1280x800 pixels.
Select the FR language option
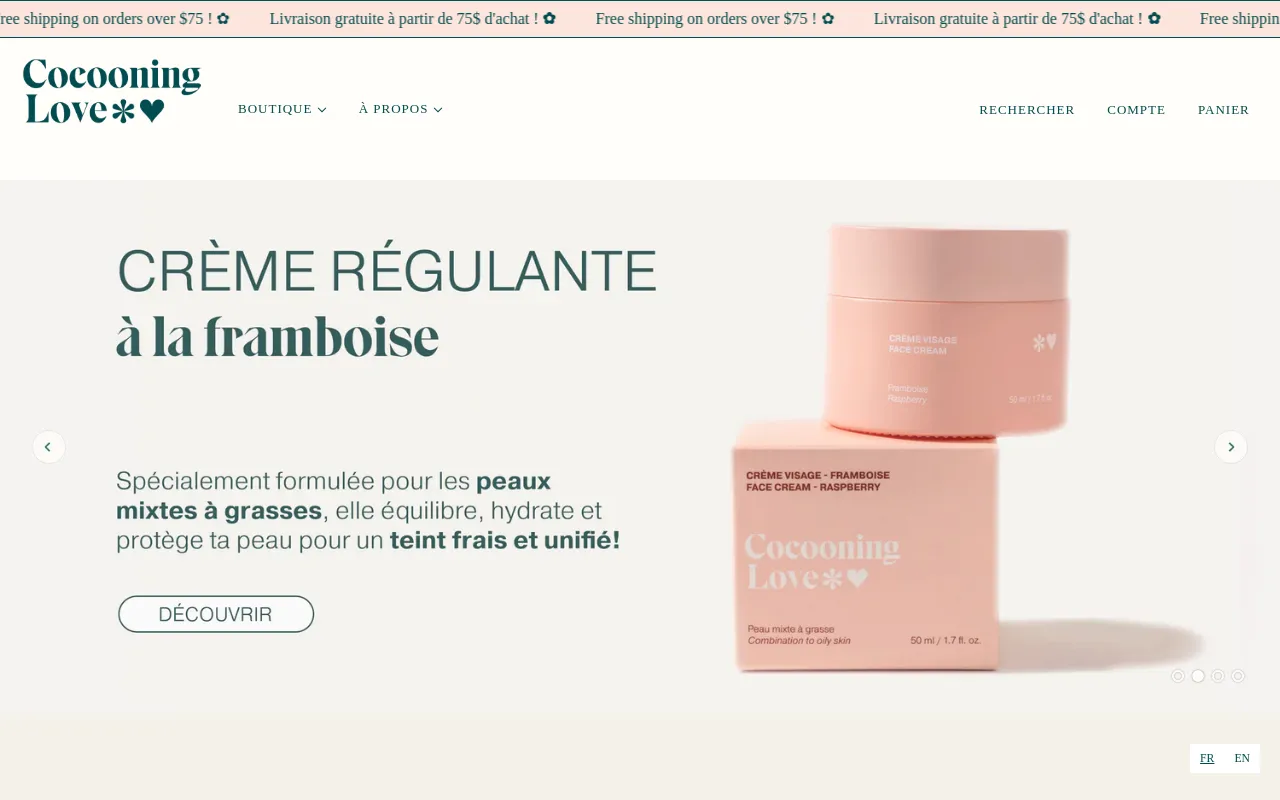pos(1207,758)
